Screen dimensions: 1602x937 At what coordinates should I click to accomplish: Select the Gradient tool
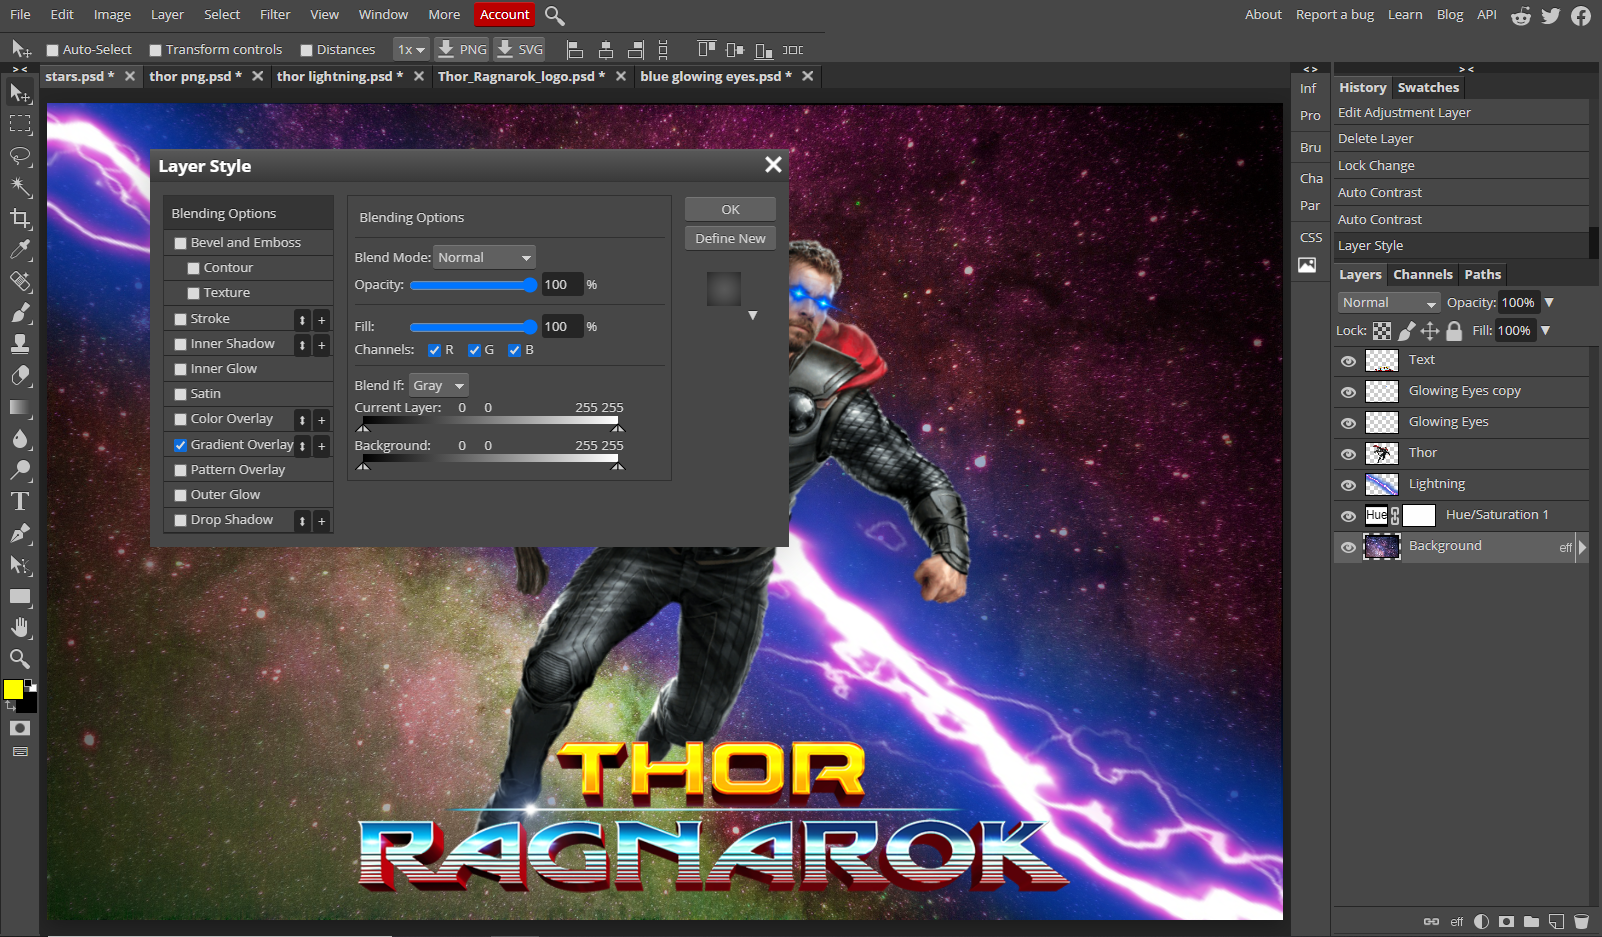coord(20,407)
